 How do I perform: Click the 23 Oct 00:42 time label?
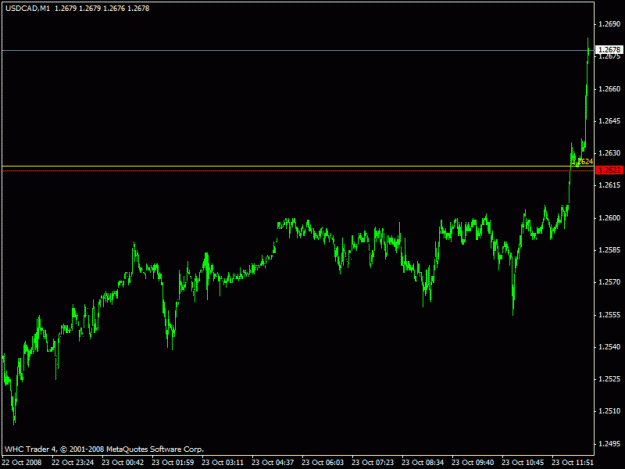click(122, 463)
